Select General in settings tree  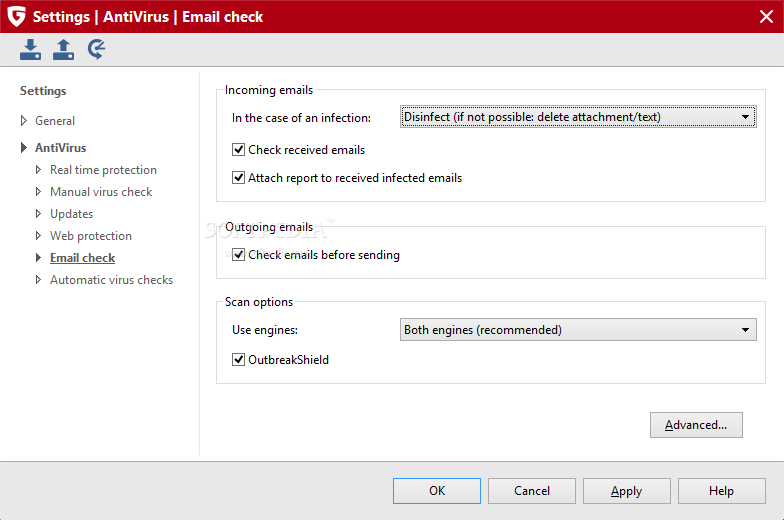pos(55,121)
